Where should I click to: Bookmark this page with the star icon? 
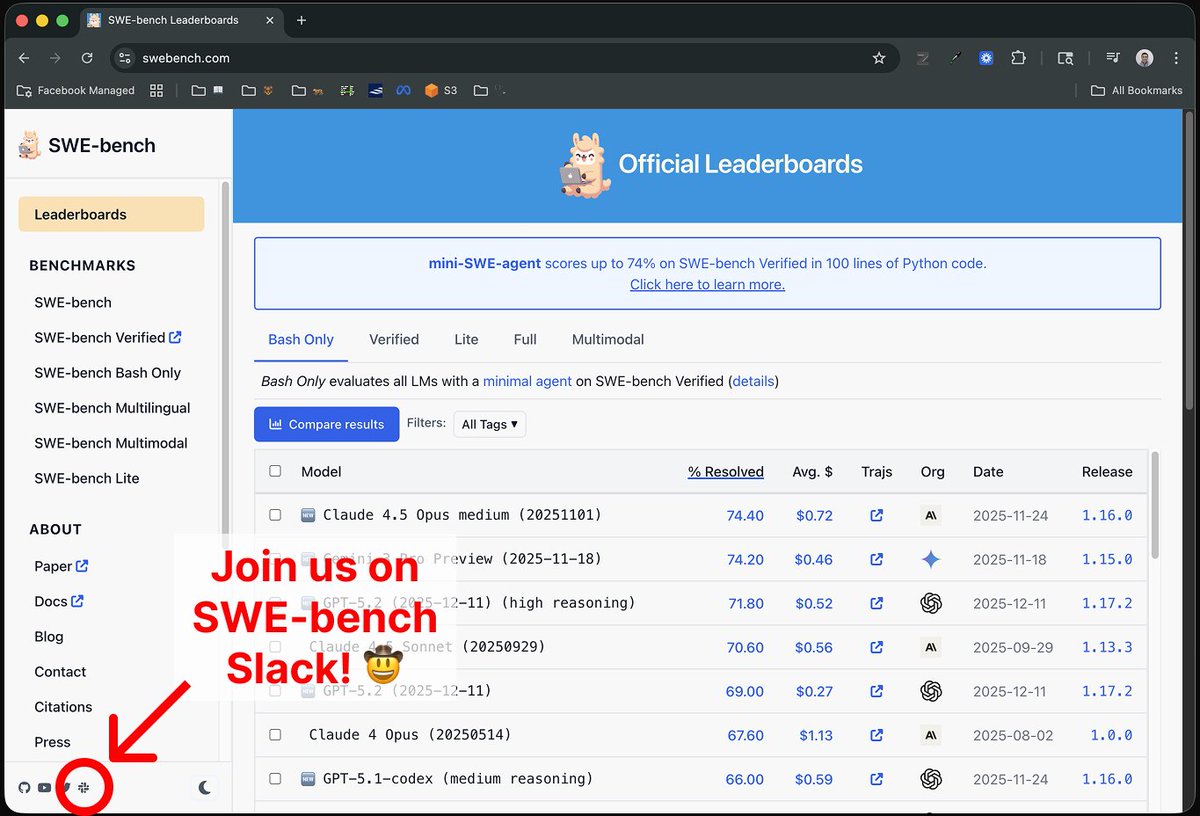(x=879, y=58)
